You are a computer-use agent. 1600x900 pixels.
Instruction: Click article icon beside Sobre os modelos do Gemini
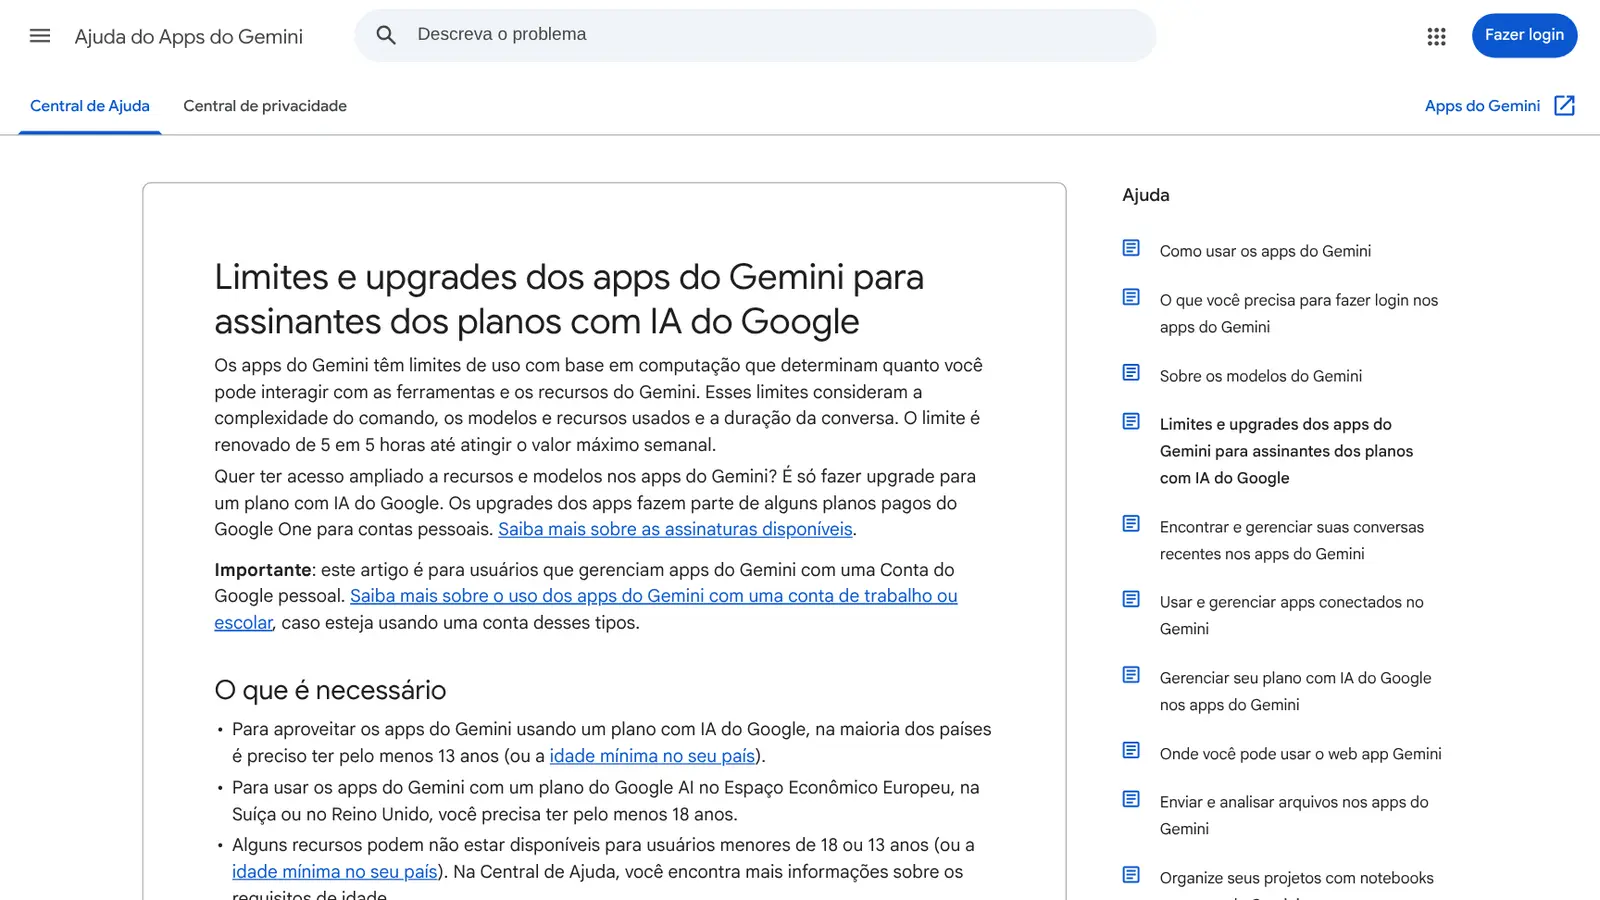1131,373
